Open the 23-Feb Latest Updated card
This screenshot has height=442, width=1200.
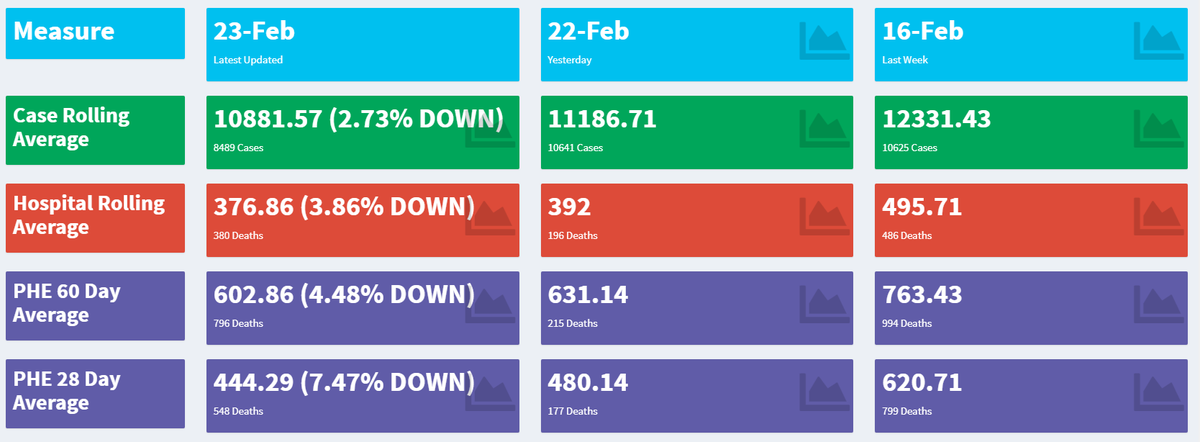pos(362,45)
